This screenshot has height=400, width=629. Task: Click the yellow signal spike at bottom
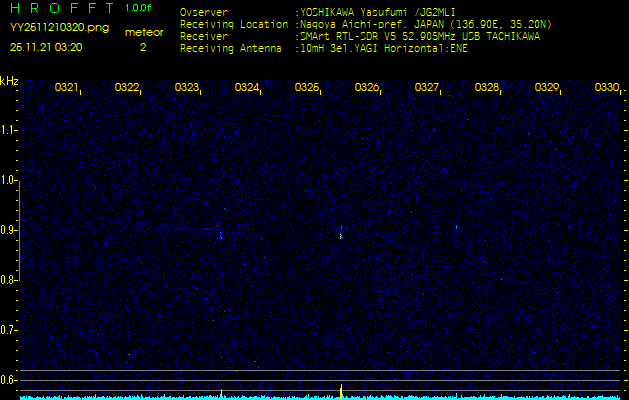coord(341,390)
